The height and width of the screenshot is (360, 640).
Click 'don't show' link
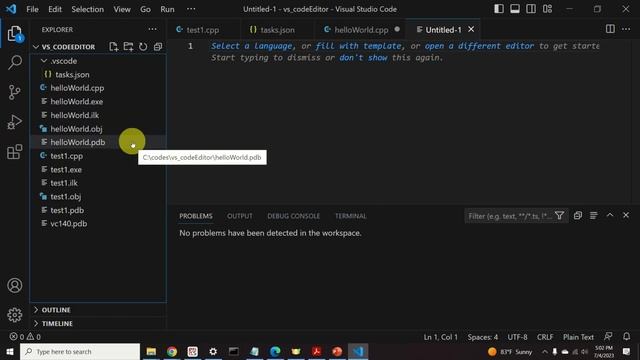(363, 58)
